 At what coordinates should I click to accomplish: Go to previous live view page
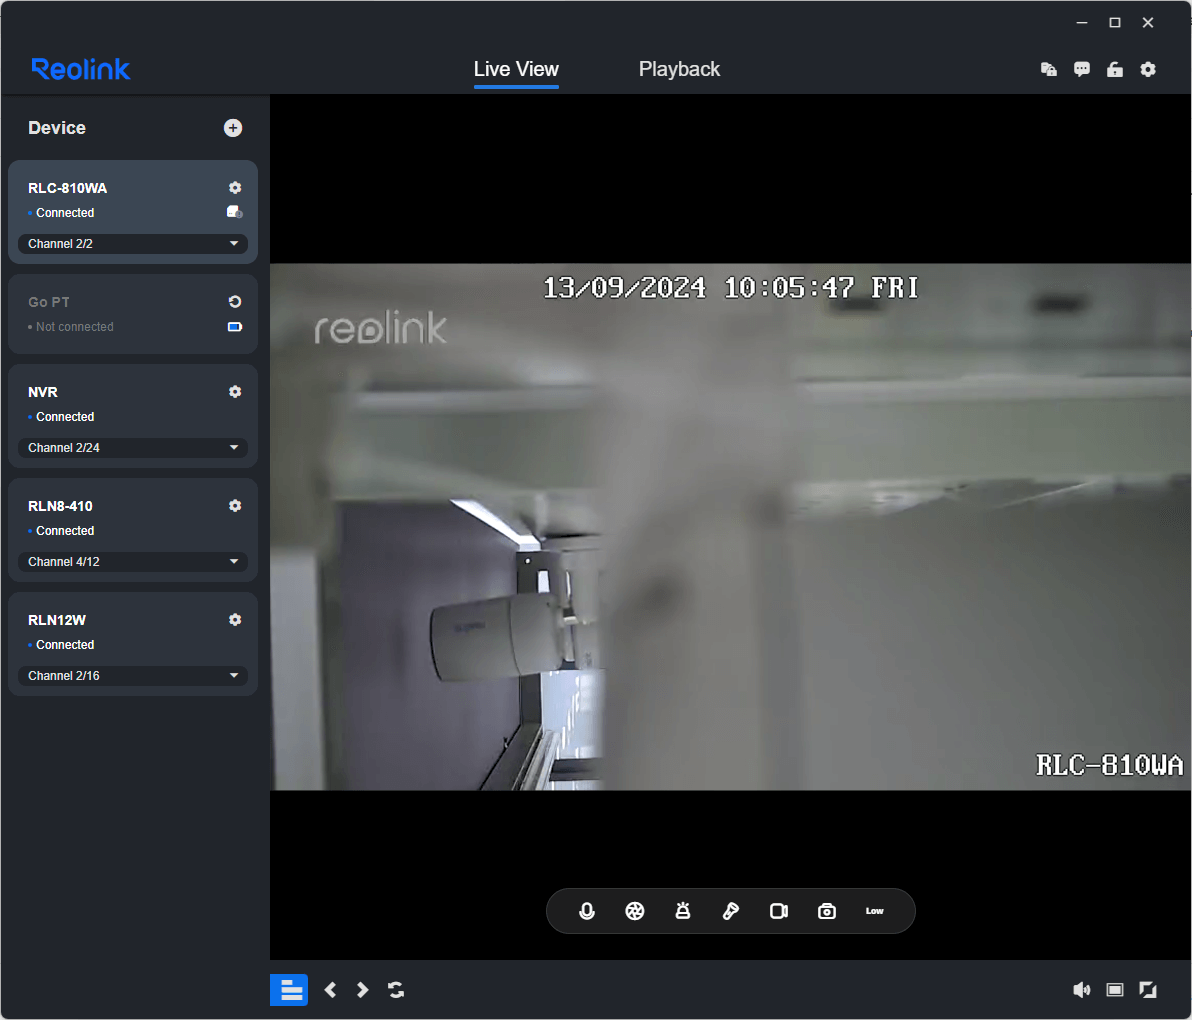pyautogui.click(x=330, y=990)
